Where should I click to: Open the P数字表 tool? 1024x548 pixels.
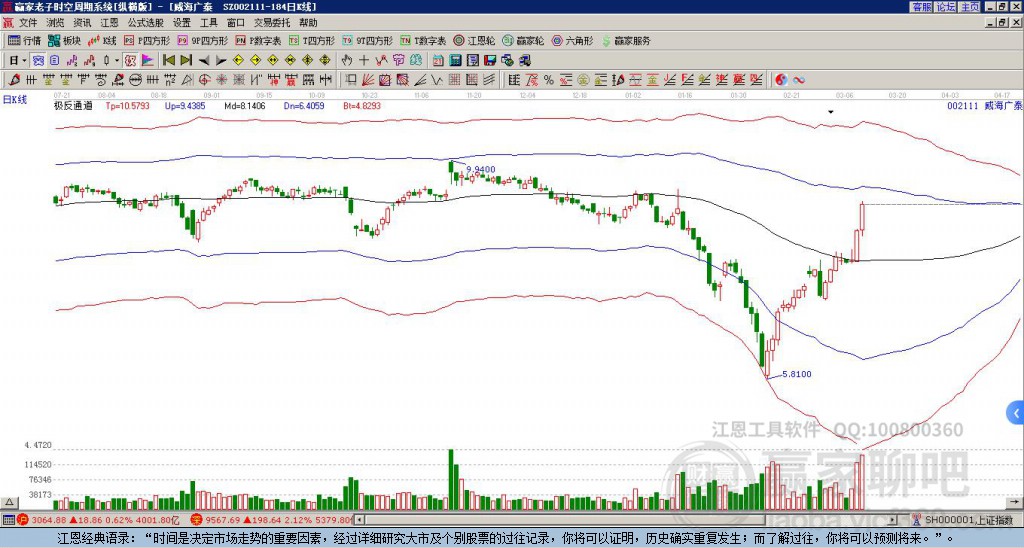[258, 40]
